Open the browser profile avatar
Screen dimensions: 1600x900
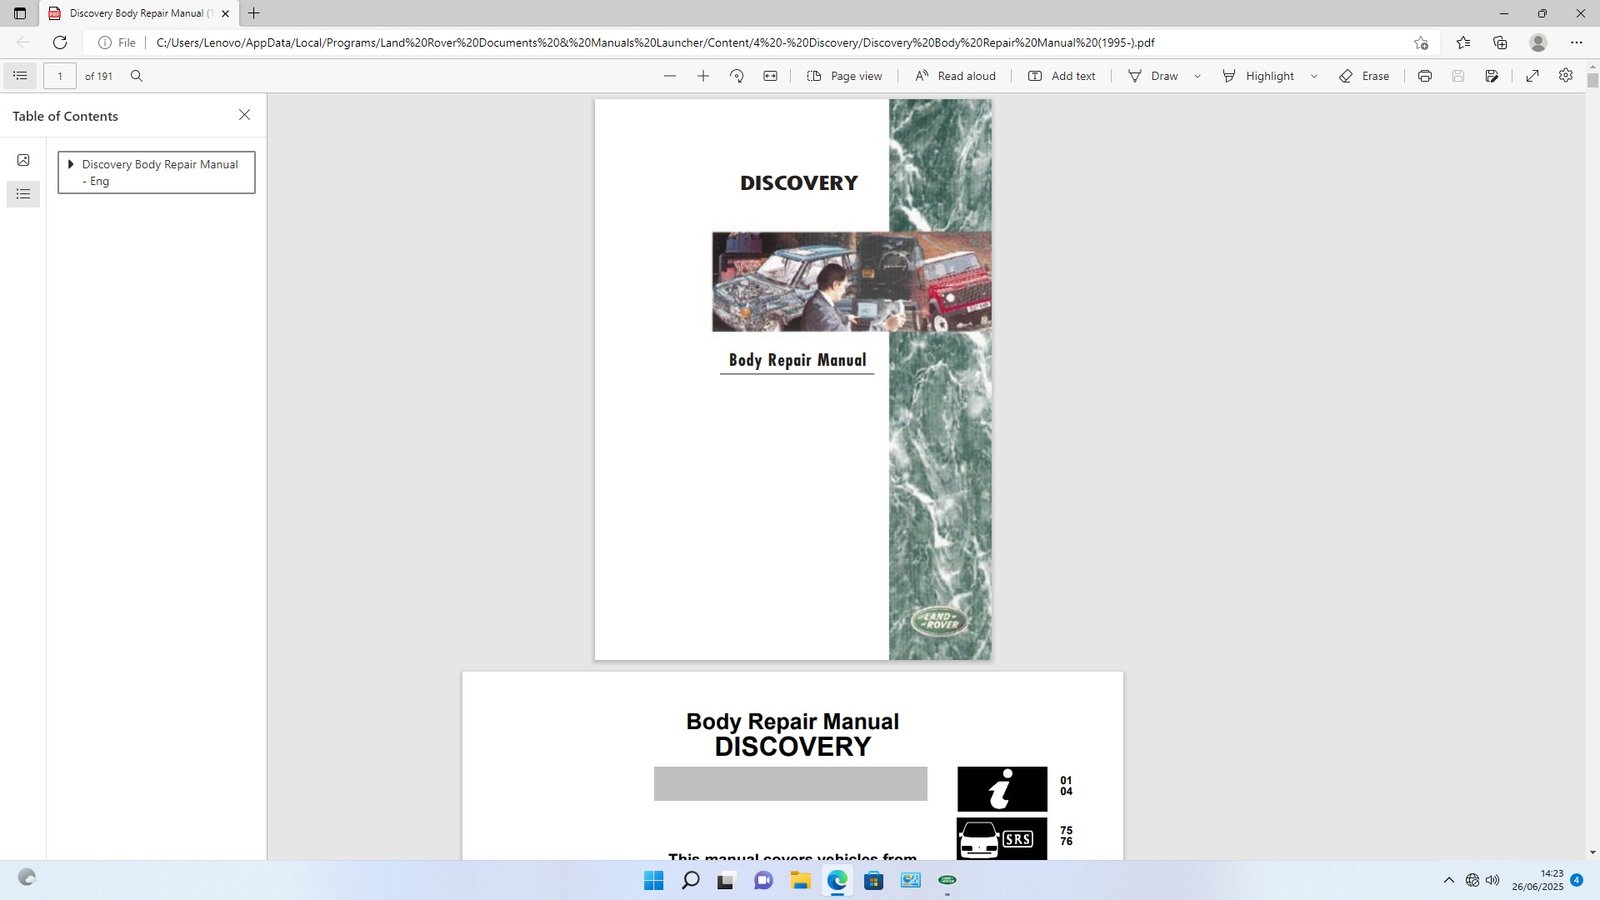click(1538, 42)
